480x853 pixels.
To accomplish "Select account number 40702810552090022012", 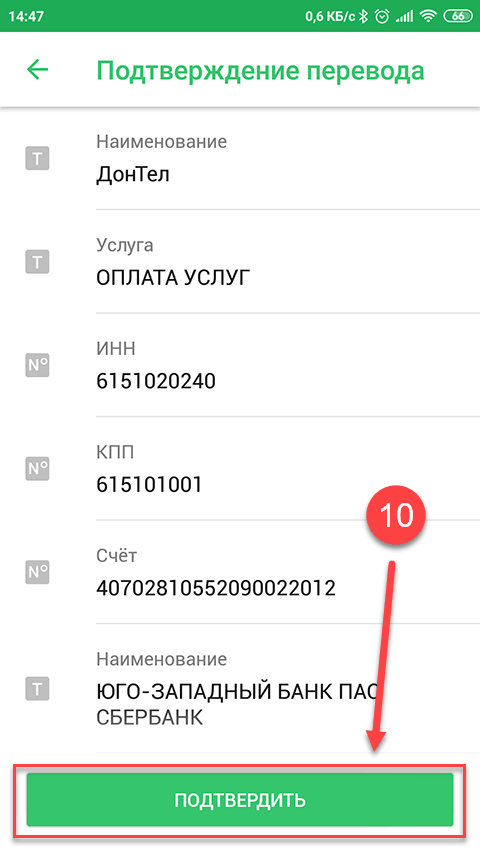I will (x=216, y=588).
